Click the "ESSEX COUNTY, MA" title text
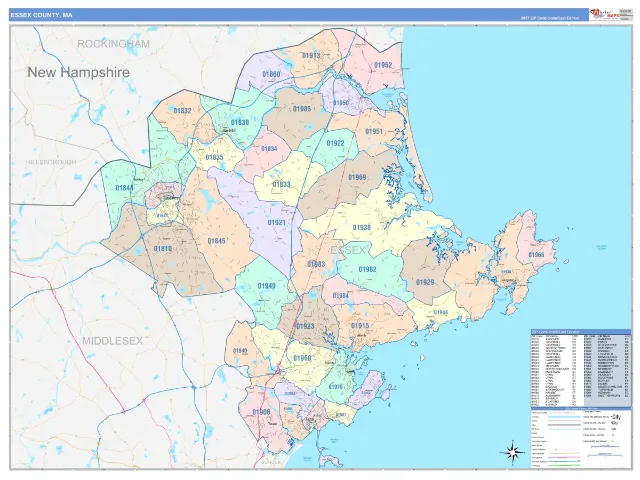This screenshot has height=480, width=640. tap(41, 15)
